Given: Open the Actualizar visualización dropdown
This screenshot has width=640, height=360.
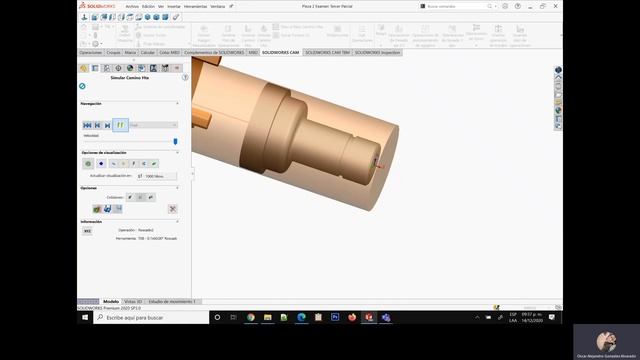Looking at the screenshot, I should click(x=157, y=176).
